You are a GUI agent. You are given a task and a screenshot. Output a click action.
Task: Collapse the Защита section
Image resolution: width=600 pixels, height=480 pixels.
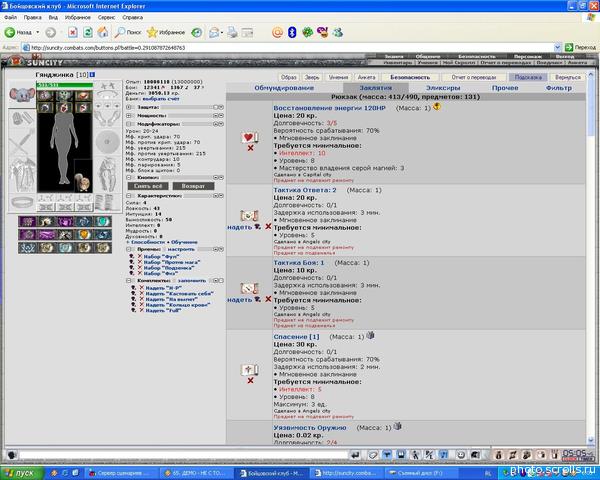point(129,107)
